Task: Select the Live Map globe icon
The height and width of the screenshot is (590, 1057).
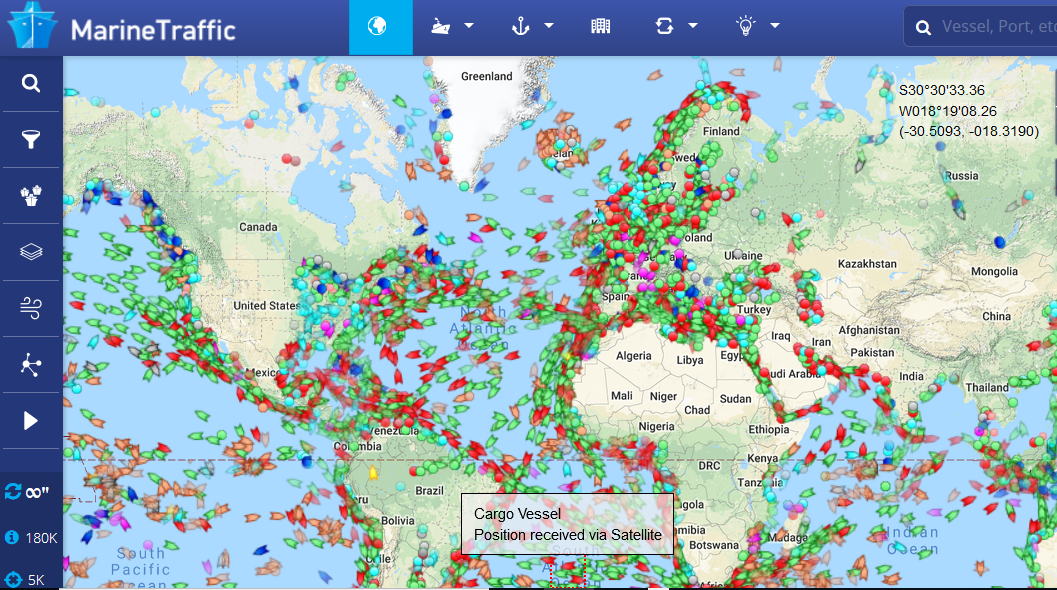Action: pos(378,26)
